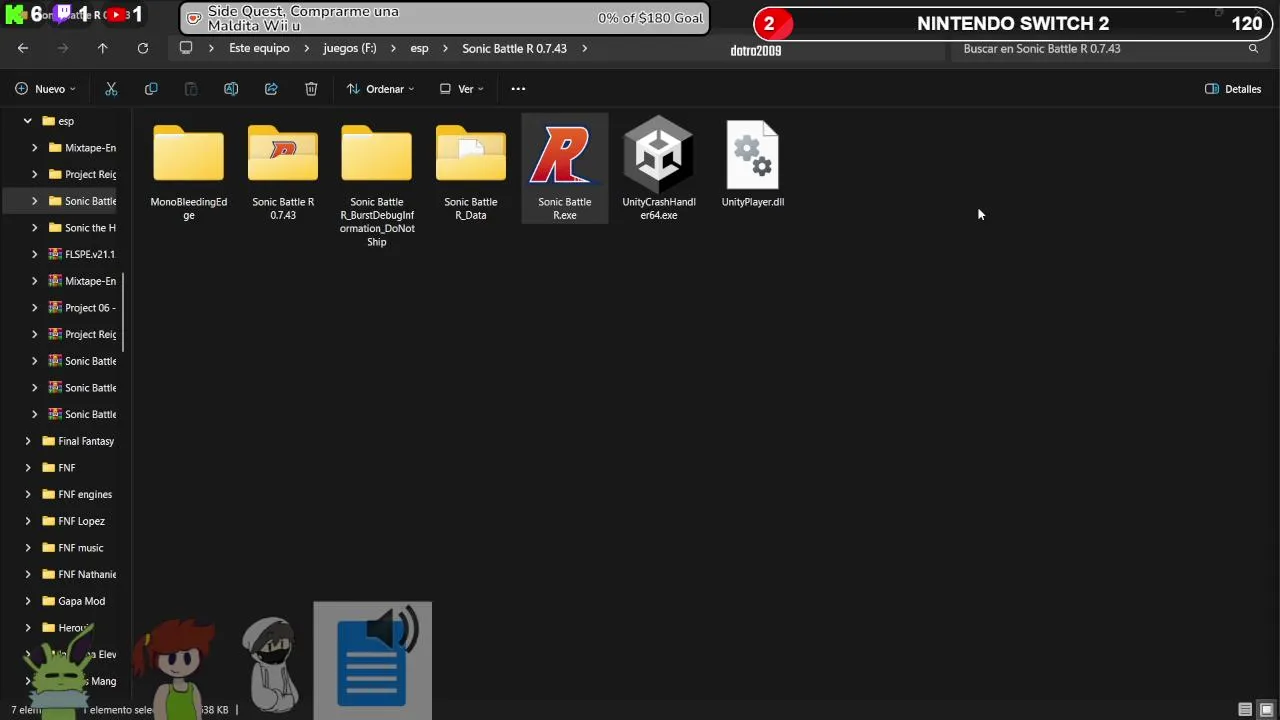1280x720 pixels.
Task: Click Sonic Battle R 0.7.43 breadcrumb
Action: point(514,48)
